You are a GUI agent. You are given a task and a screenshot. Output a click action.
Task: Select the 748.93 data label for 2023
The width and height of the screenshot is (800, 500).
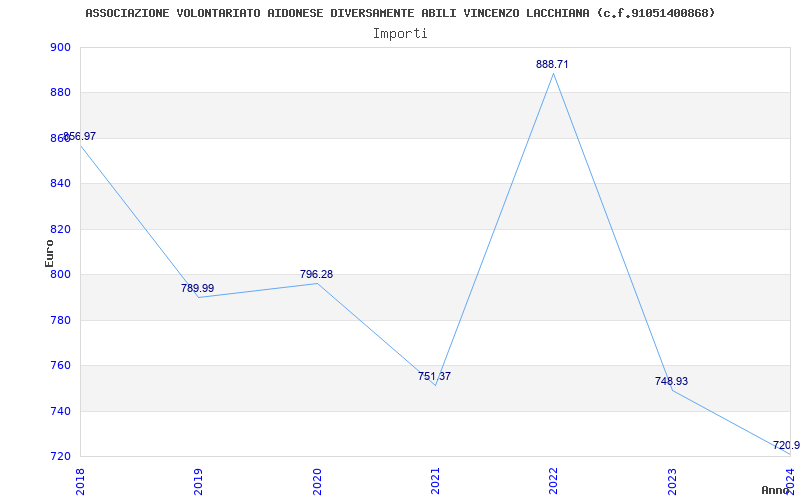(x=671, y=381)
